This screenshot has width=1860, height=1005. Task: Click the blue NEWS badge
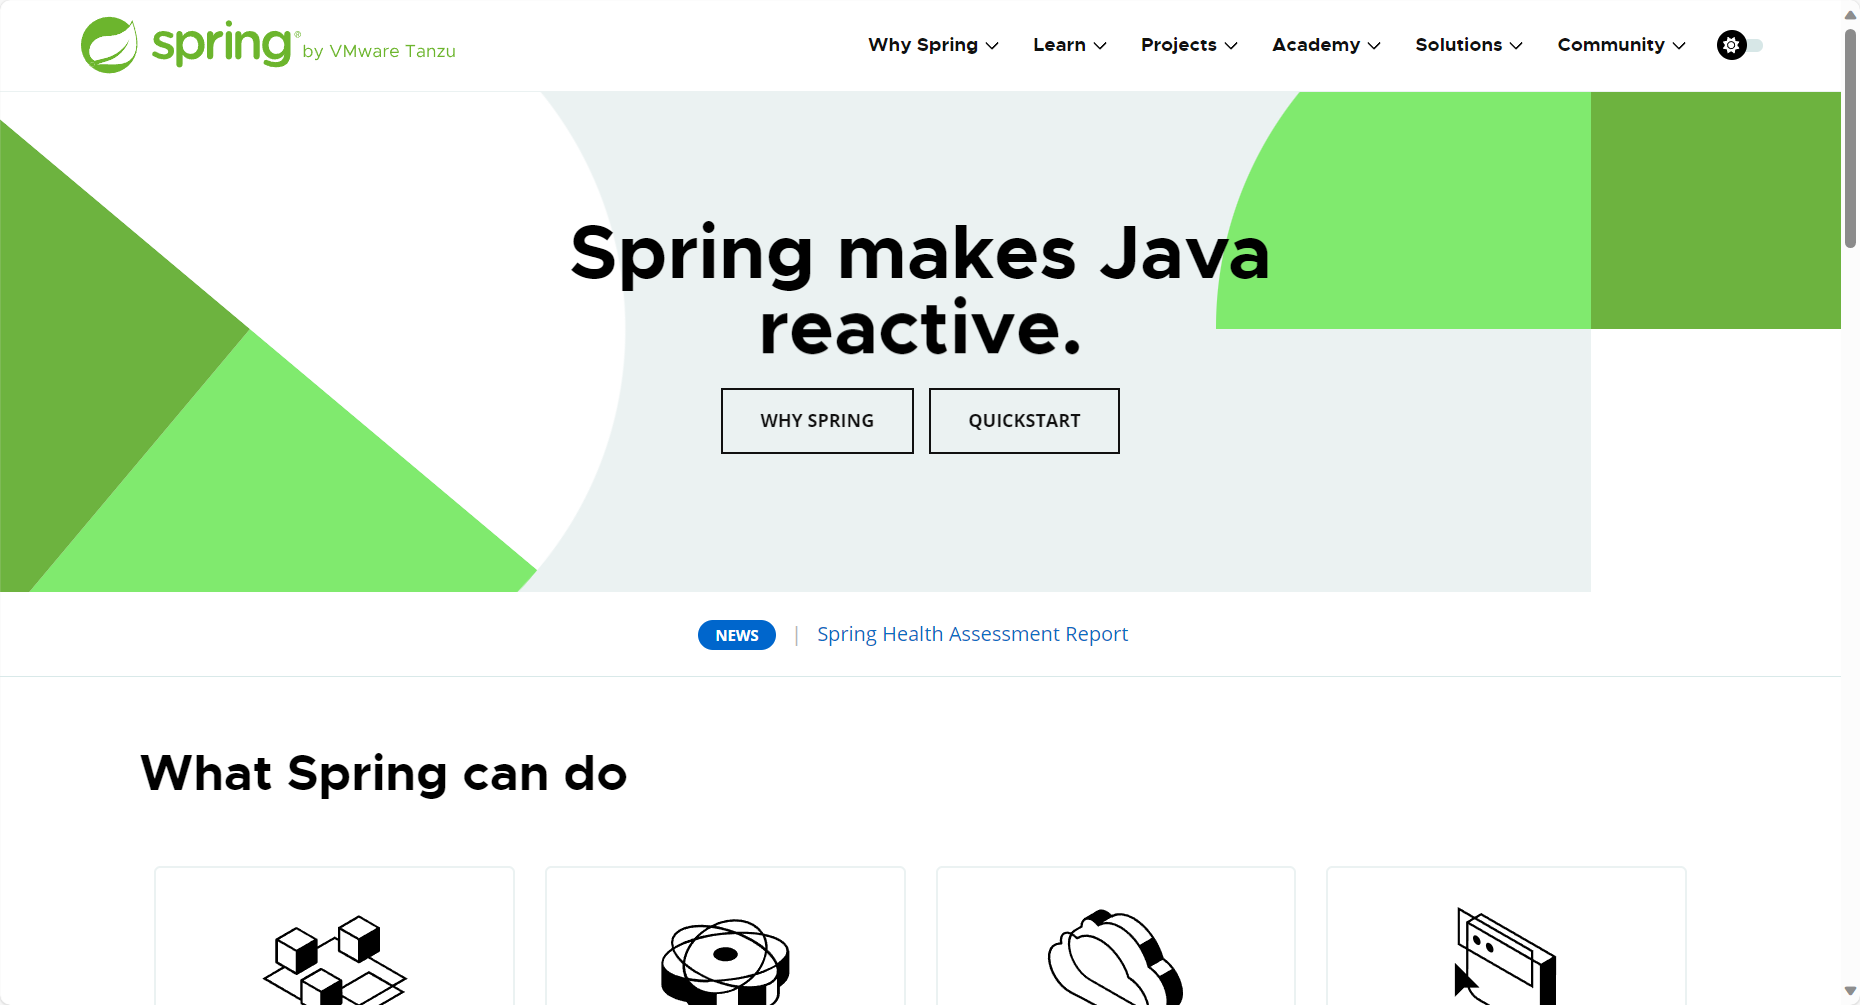pos(737,635)
